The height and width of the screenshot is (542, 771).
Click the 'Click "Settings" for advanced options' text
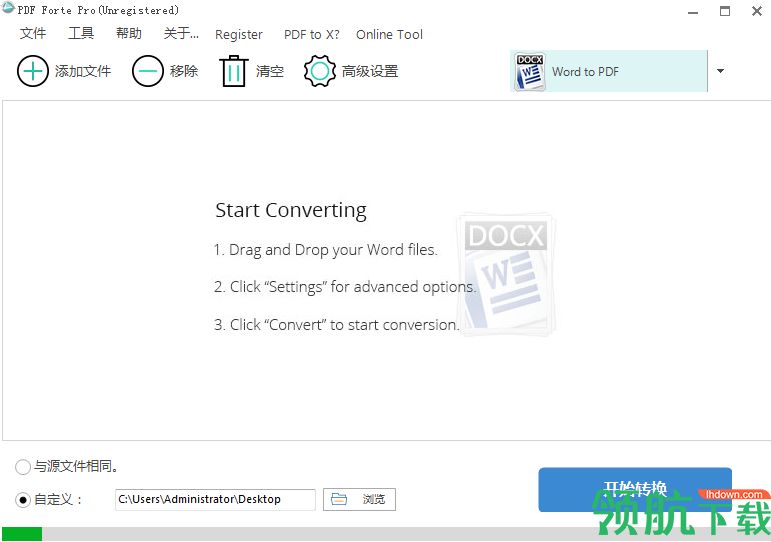(345, 287)
